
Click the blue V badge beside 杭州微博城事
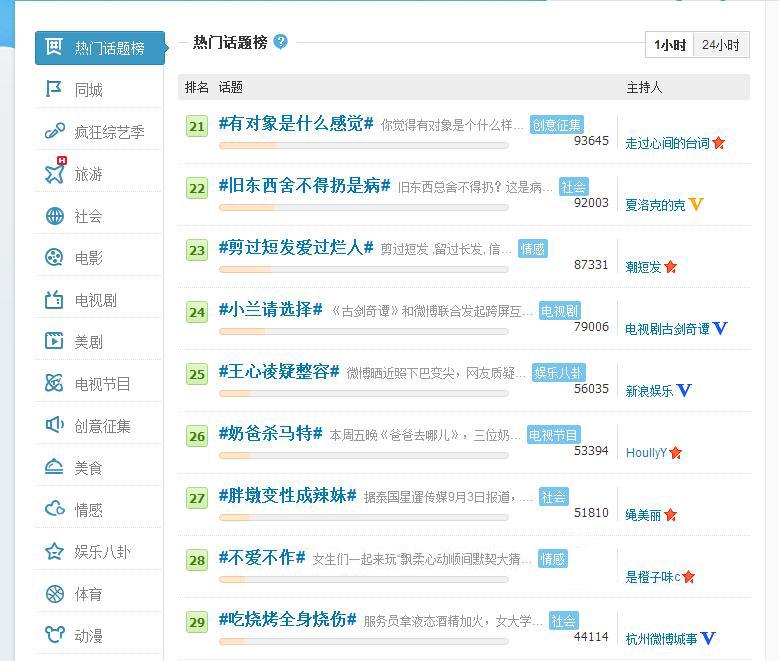click(708, 638)
